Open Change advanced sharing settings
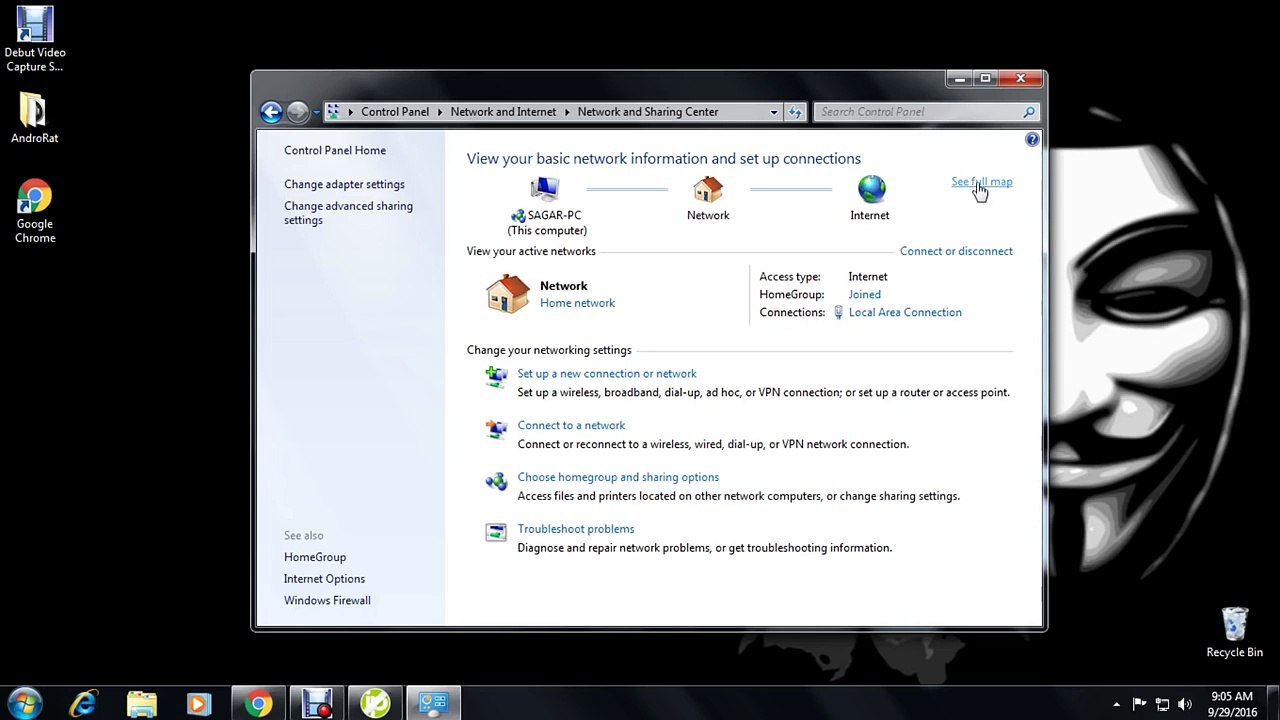 tap(348, 213)
